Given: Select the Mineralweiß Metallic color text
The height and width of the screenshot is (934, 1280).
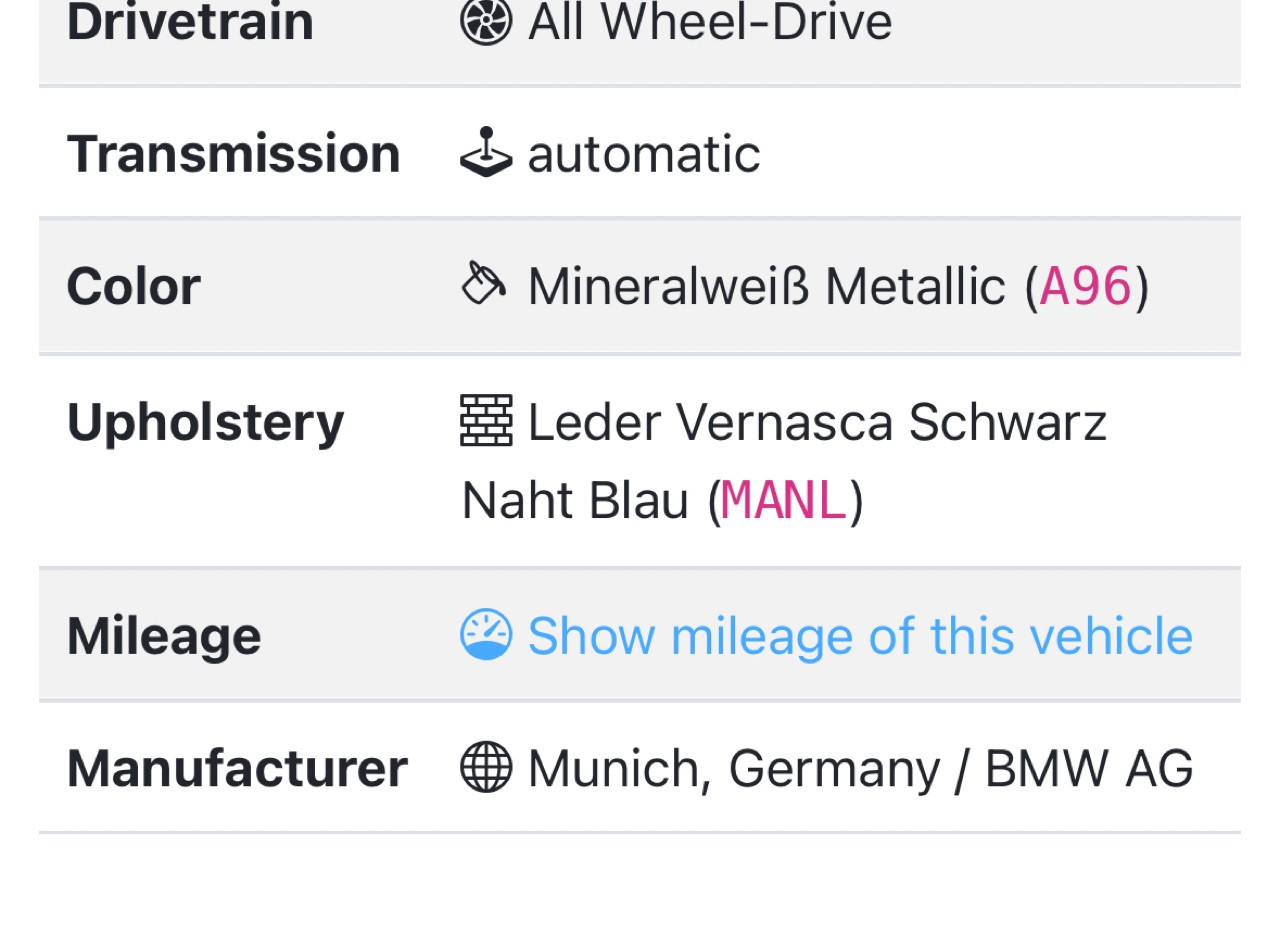Looking at the screenshot, I should [x=766, y=287].
